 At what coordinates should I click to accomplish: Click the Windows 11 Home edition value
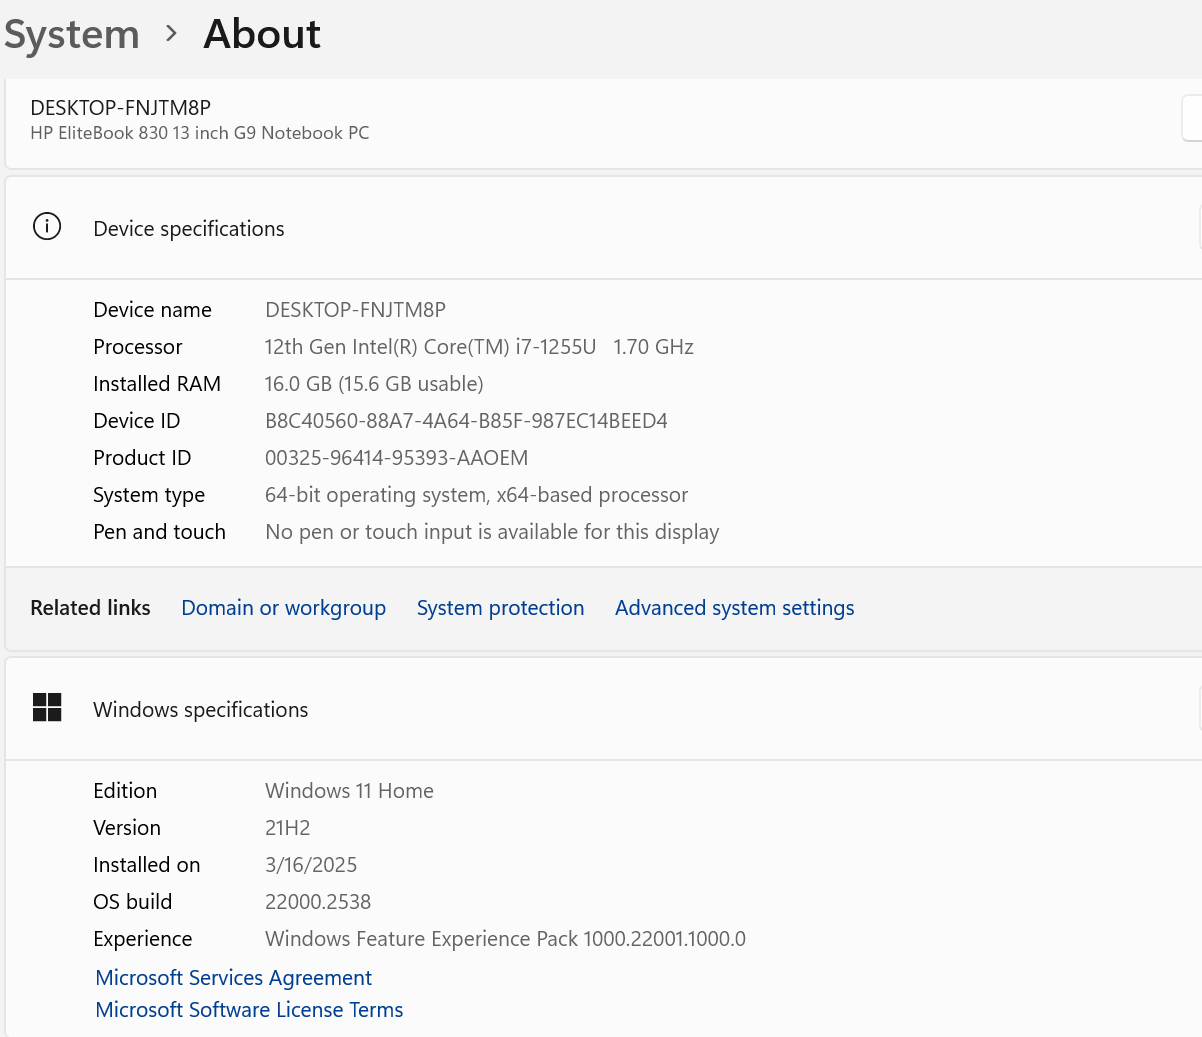point(349,791)
